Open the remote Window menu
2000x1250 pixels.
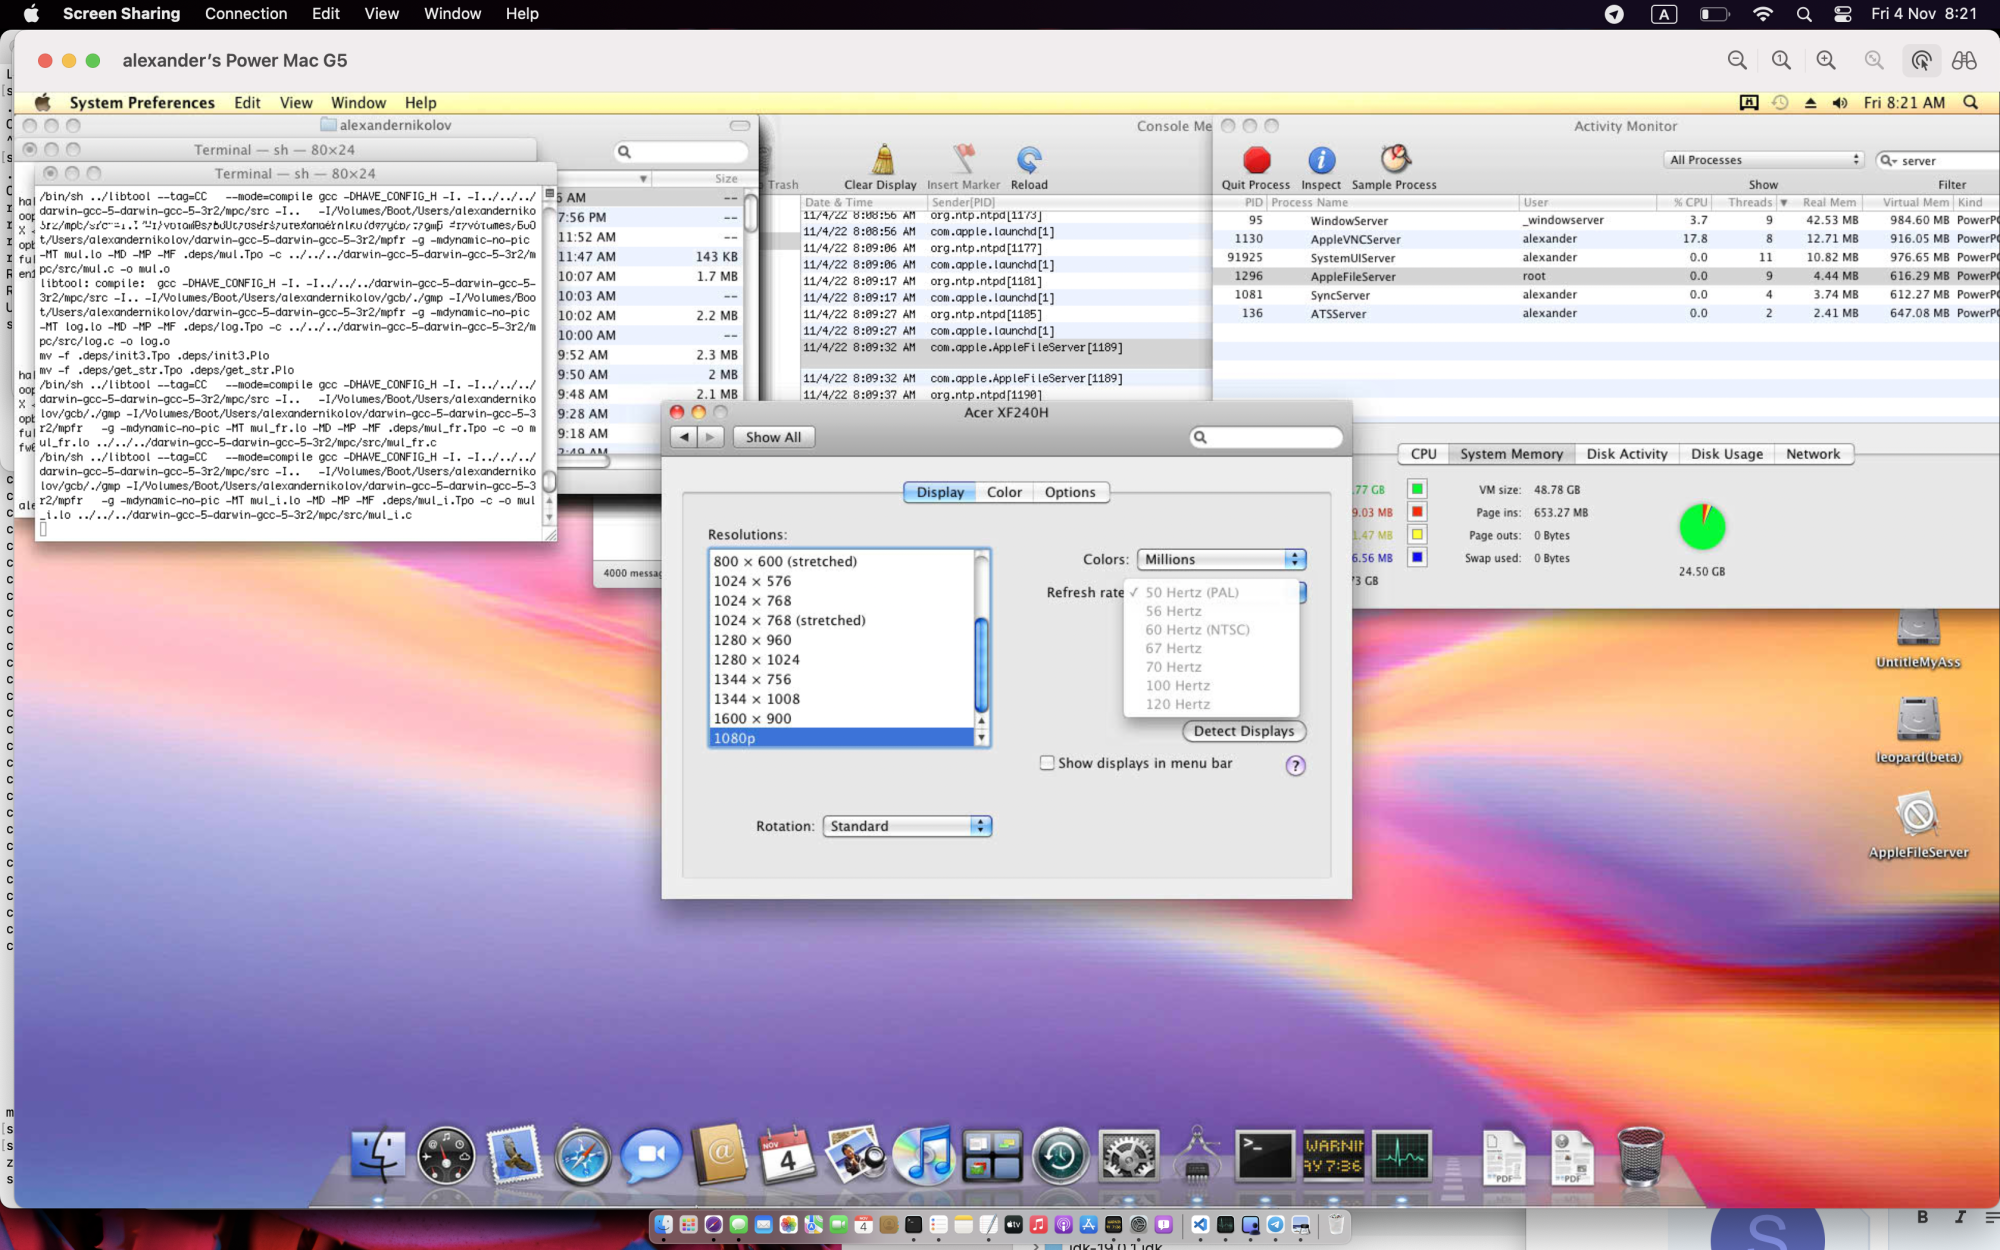click(x=358, y=103)
